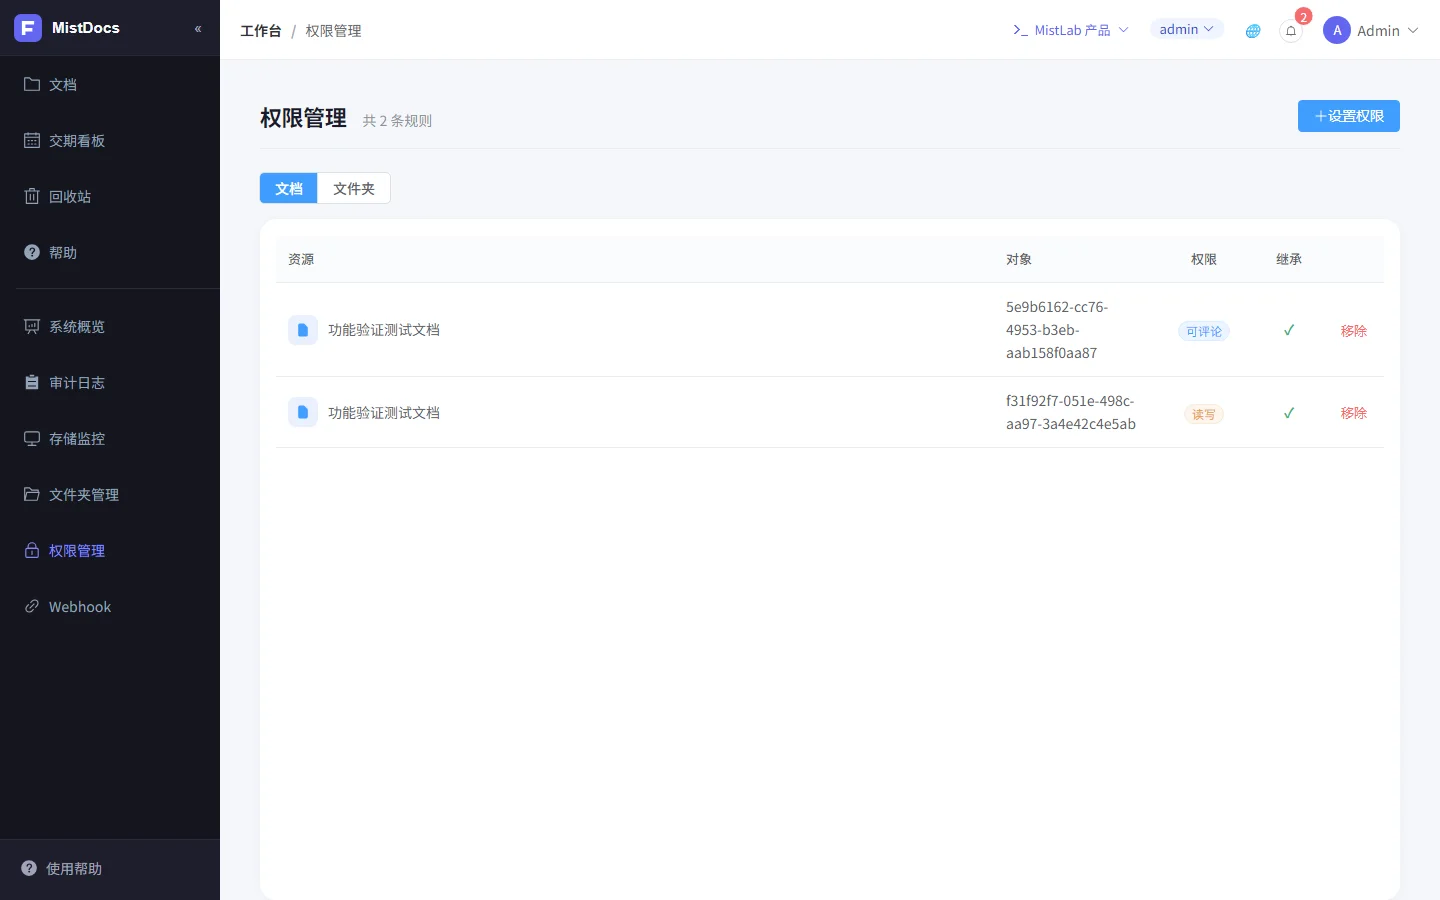Image resolution: width=1440 pixels, height=900 pixels.
Task: Navigate to 工作台 breadcrumb
Action: click(x=261, y=31)
